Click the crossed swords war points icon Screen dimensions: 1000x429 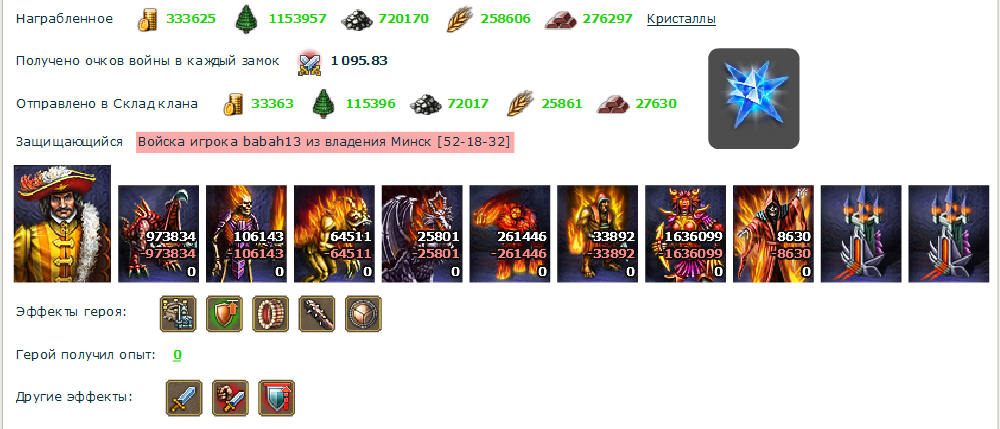pos(309,62)
